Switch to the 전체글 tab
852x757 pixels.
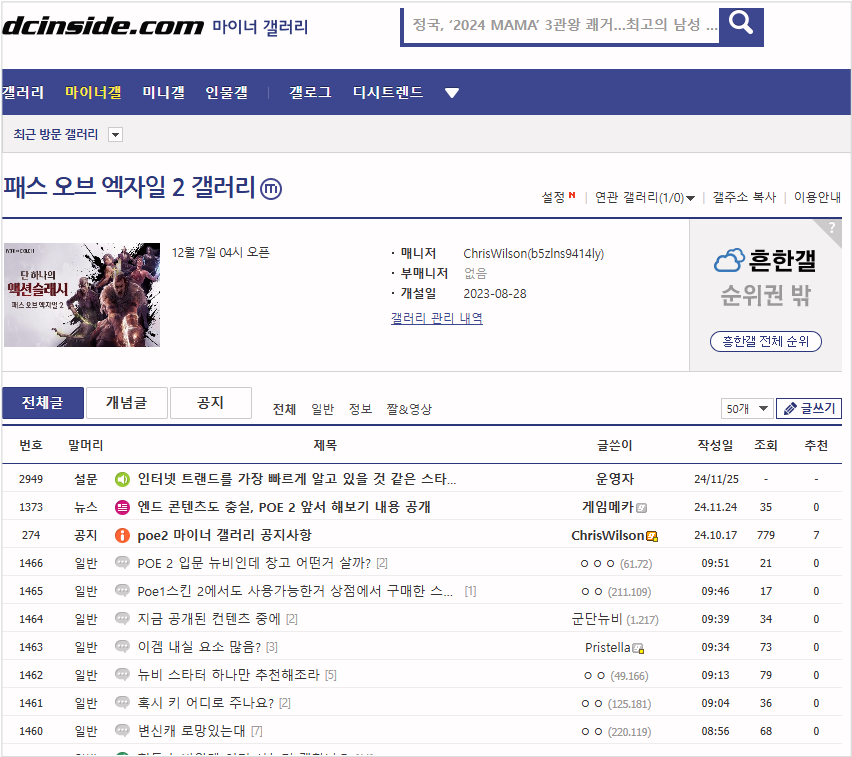coord(43,403)
